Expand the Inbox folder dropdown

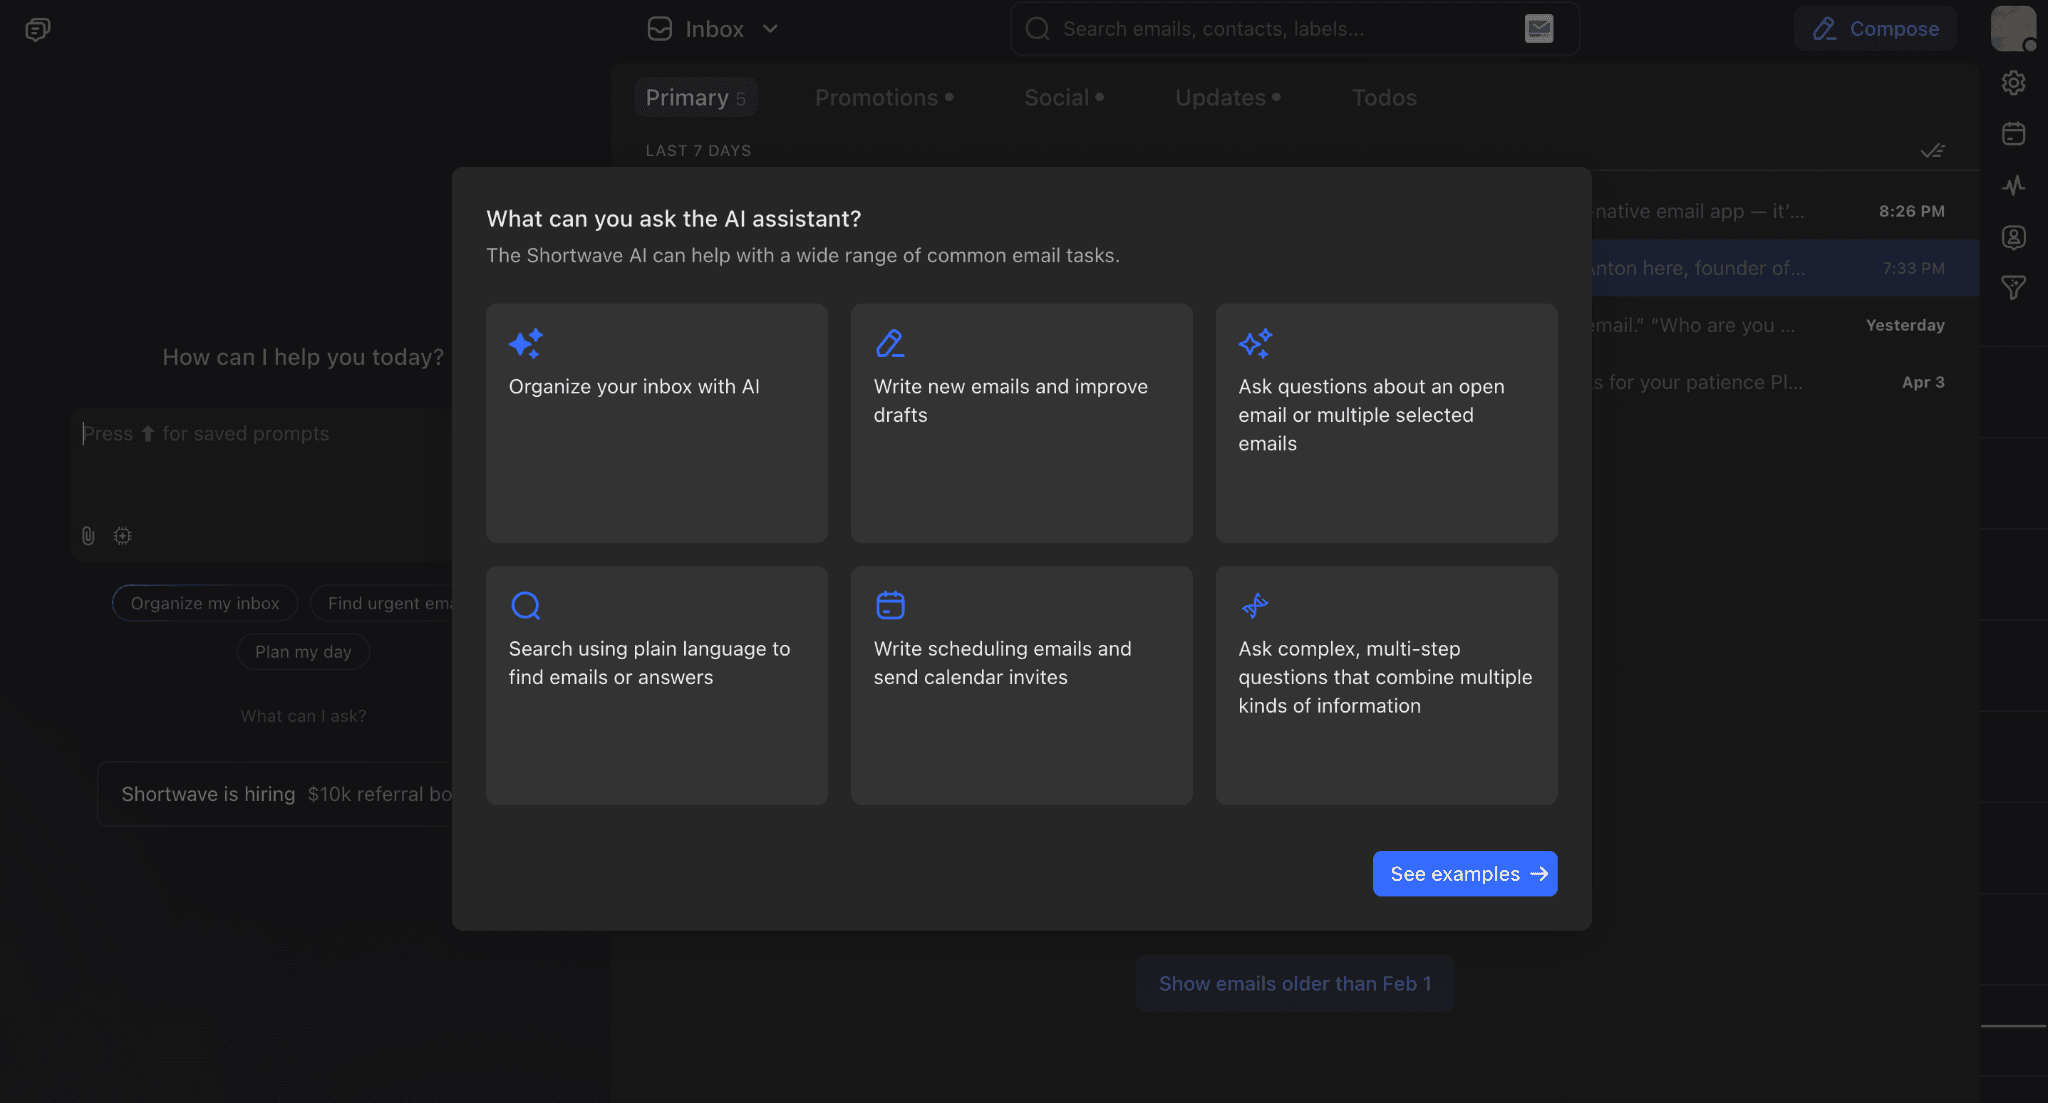[770, 29]
